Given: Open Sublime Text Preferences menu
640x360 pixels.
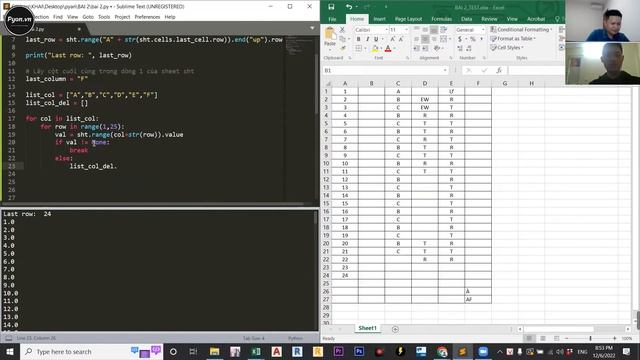Looking at the screenshot, I should point(147,17).
